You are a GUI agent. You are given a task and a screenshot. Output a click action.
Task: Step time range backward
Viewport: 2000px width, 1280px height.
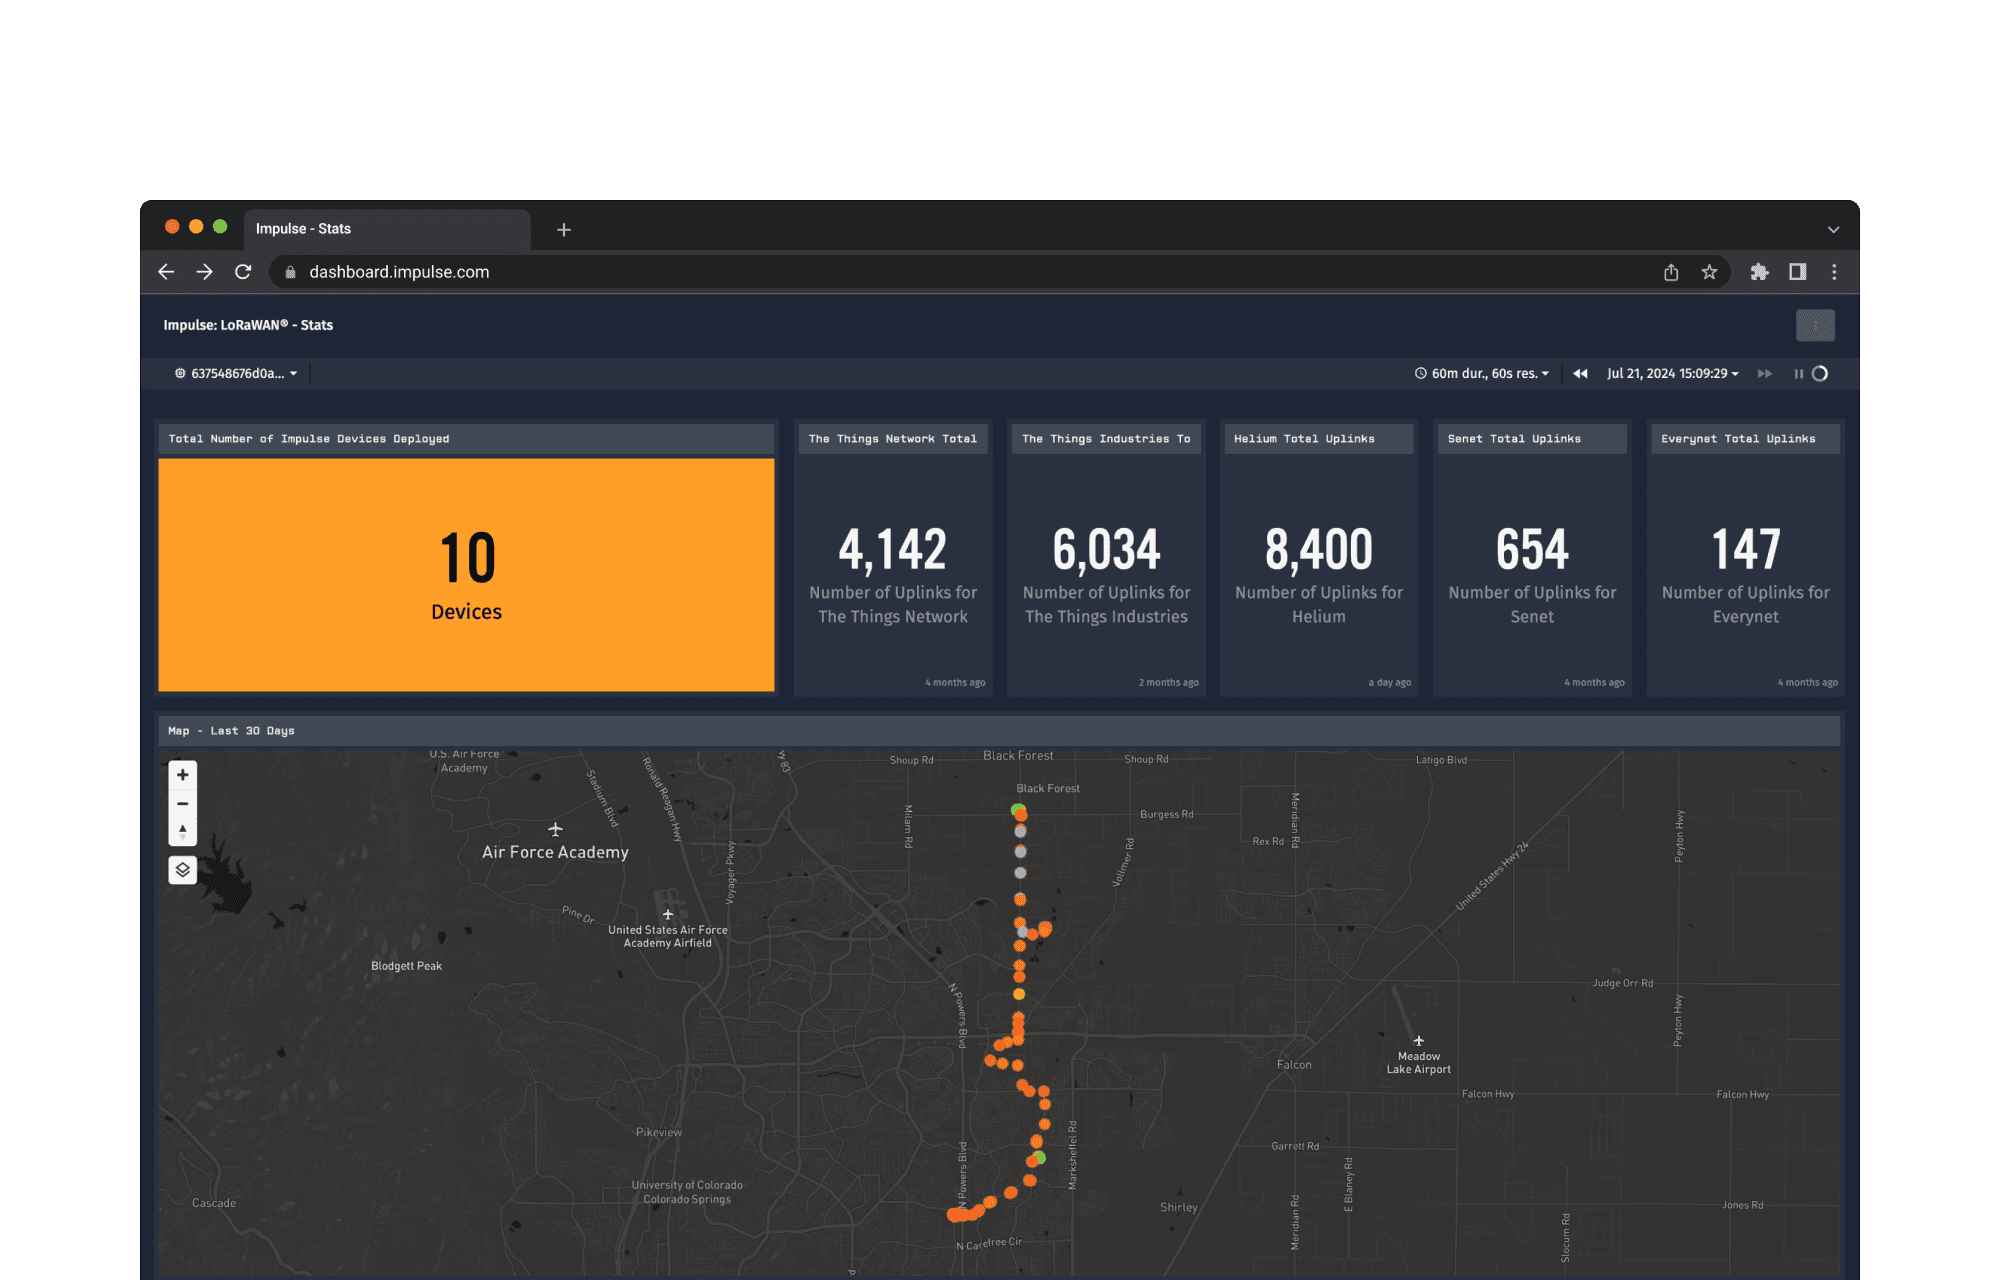click(x=1580, y=374)
